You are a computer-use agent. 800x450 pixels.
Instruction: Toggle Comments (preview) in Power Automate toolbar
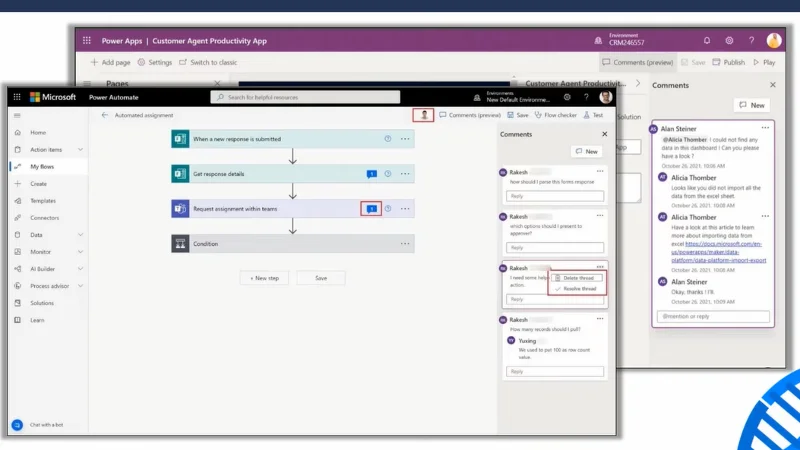coord(470,115)
